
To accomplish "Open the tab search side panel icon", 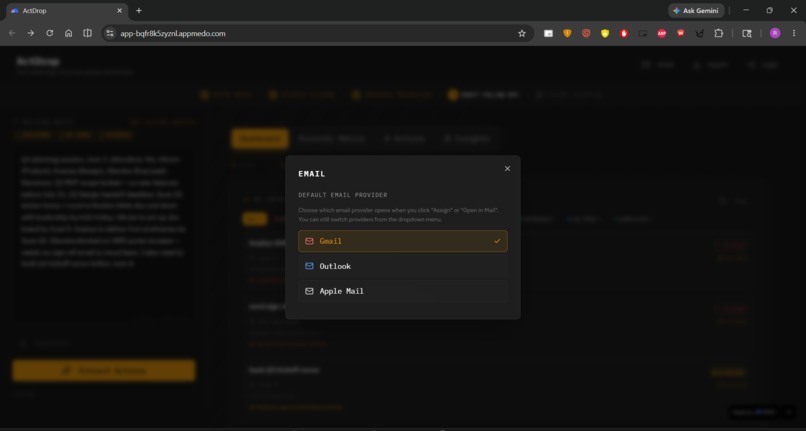I will [747, 33].
